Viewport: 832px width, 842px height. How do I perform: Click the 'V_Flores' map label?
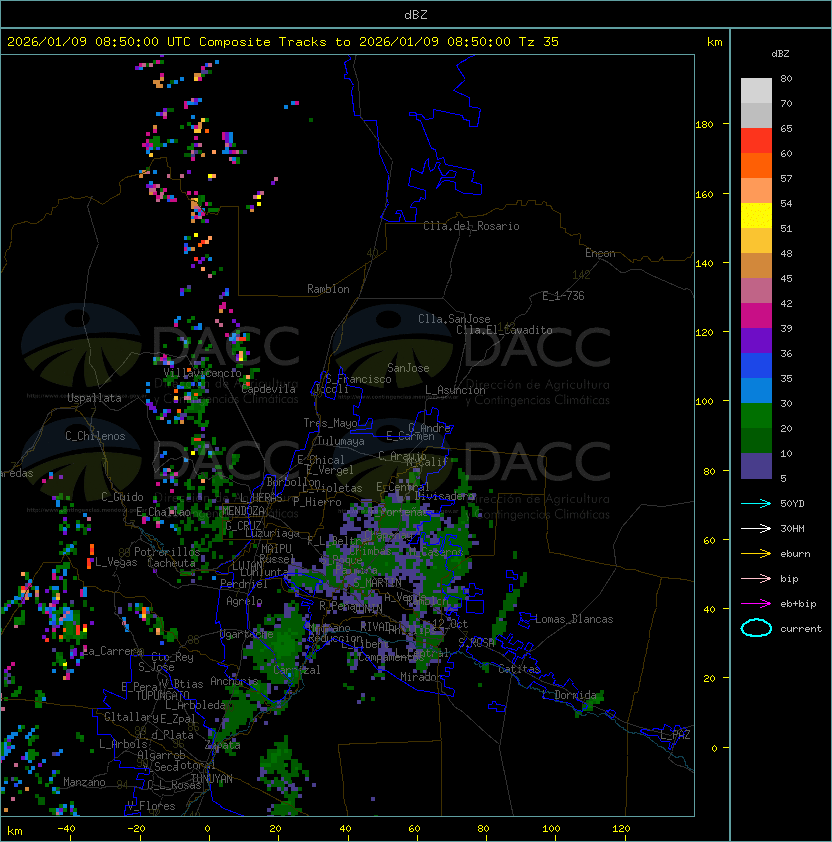pos(151,806)
